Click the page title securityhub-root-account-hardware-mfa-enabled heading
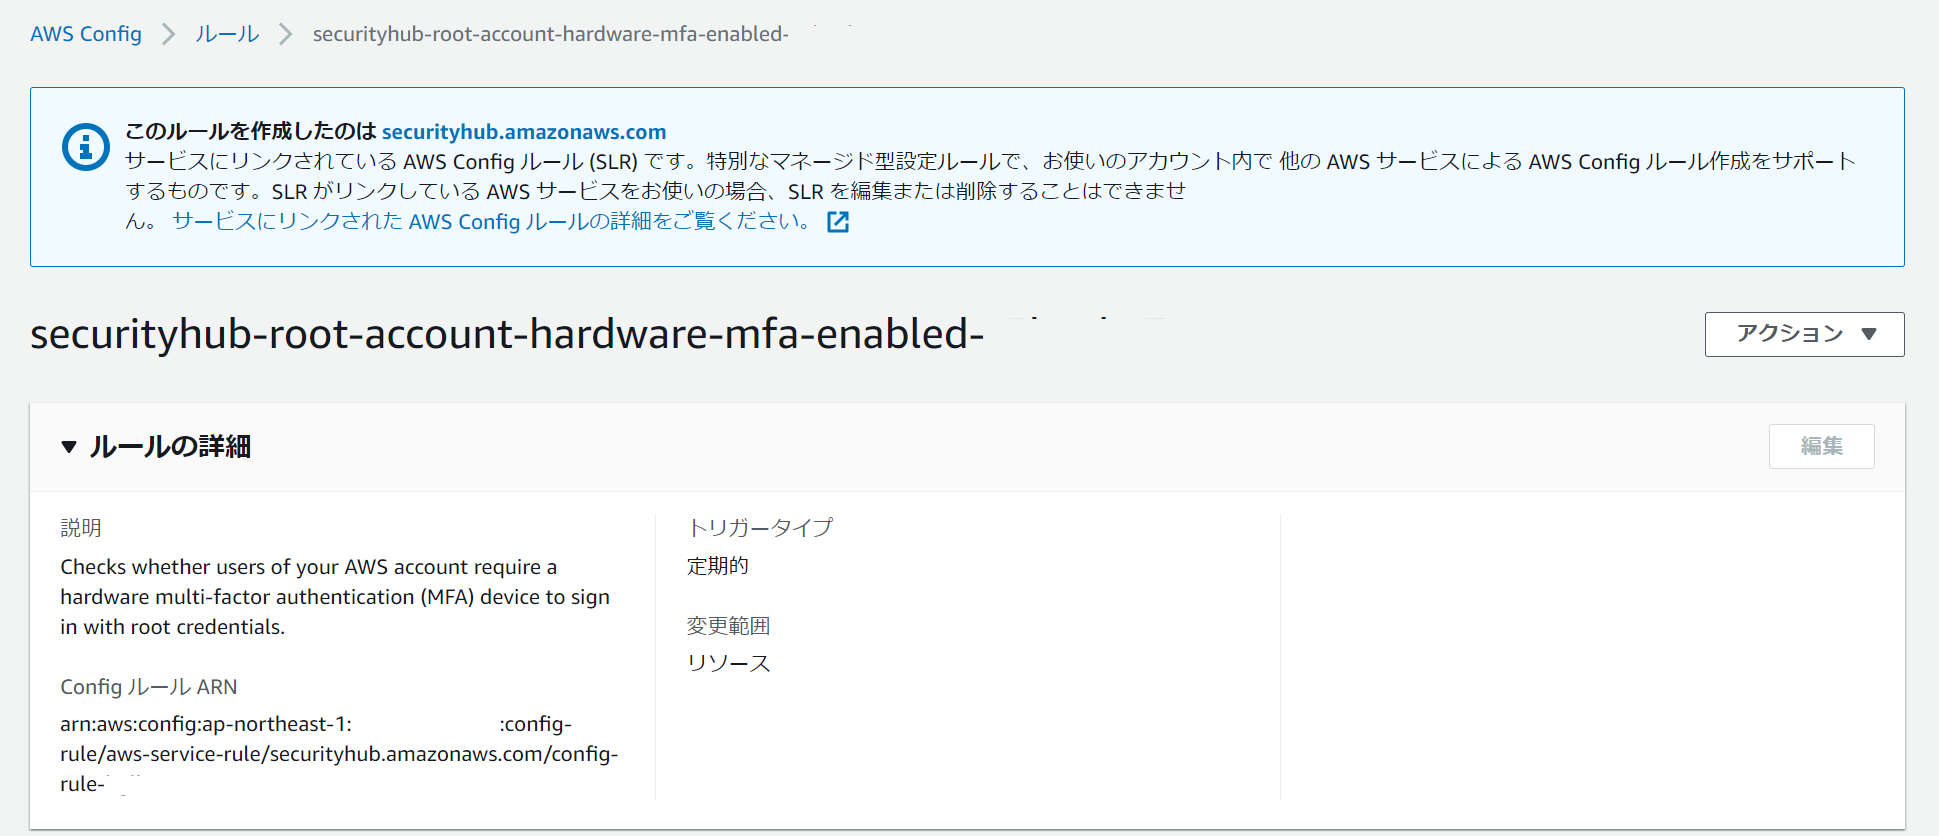 pos(507,334)
